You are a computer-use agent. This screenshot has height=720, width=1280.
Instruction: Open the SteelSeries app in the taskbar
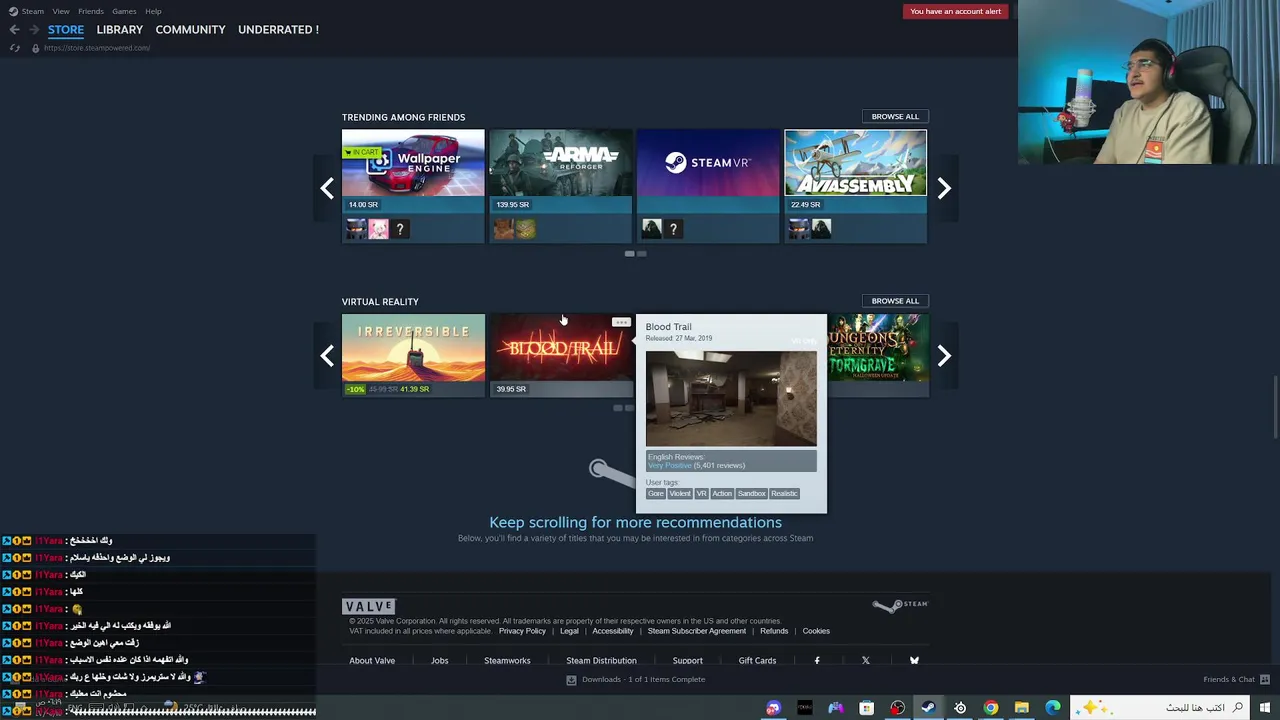click(960, 708)
